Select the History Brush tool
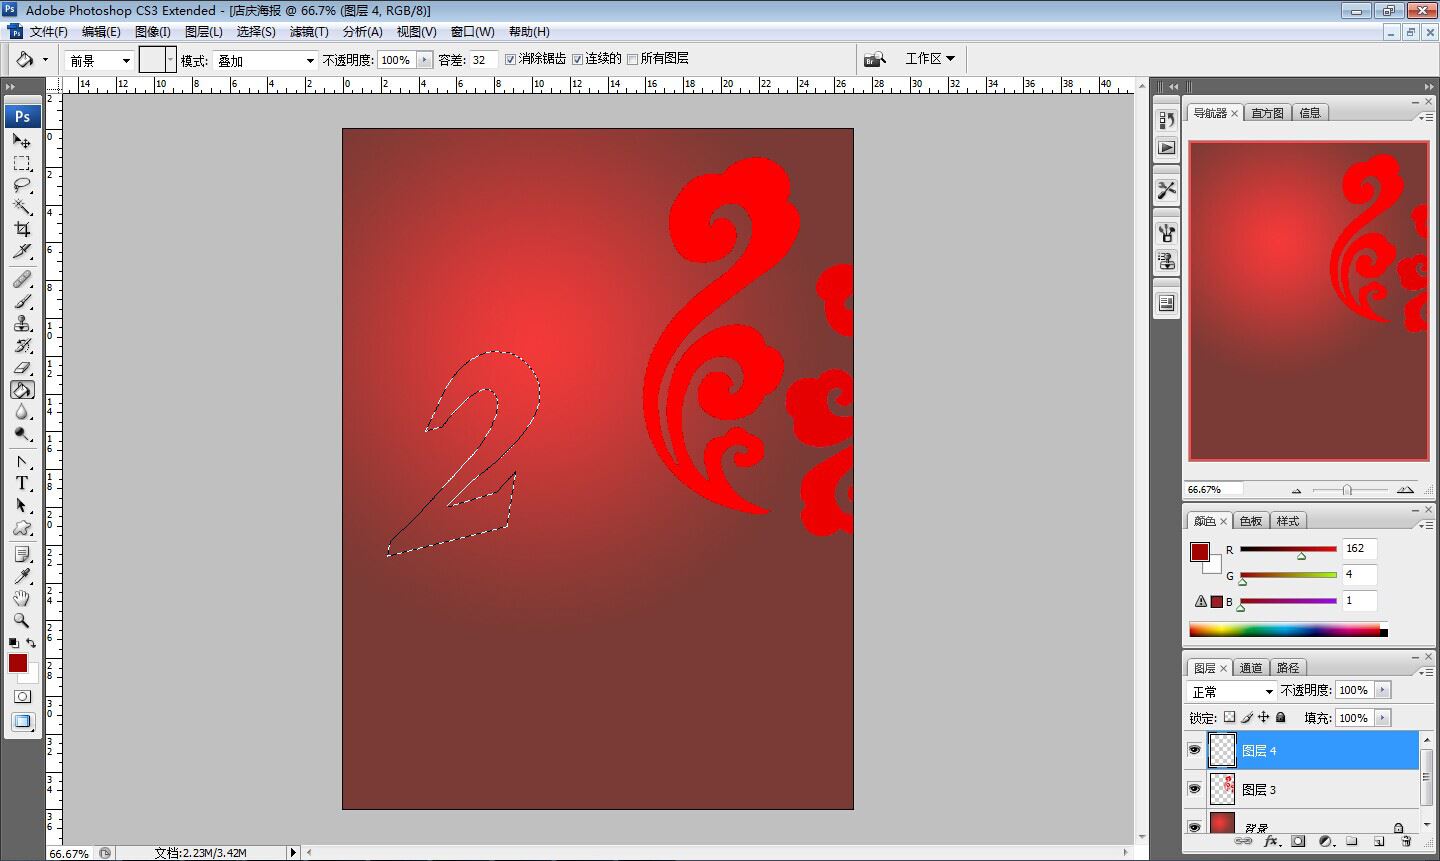Screen dimensions: 1440x861 point(22,345)
